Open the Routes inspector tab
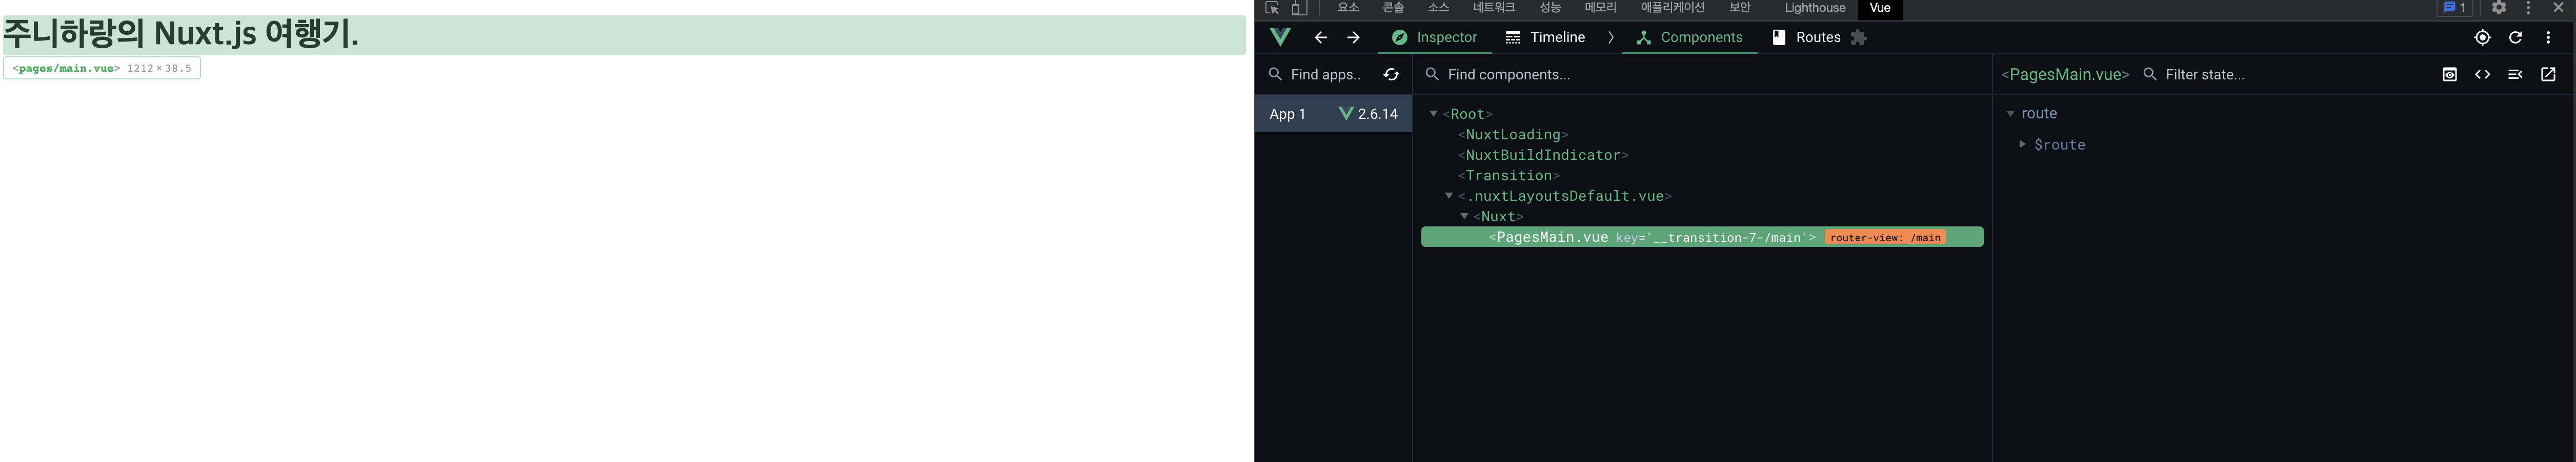The width and height of the screenshot is (2576, 462). (x=1806, y=37)
